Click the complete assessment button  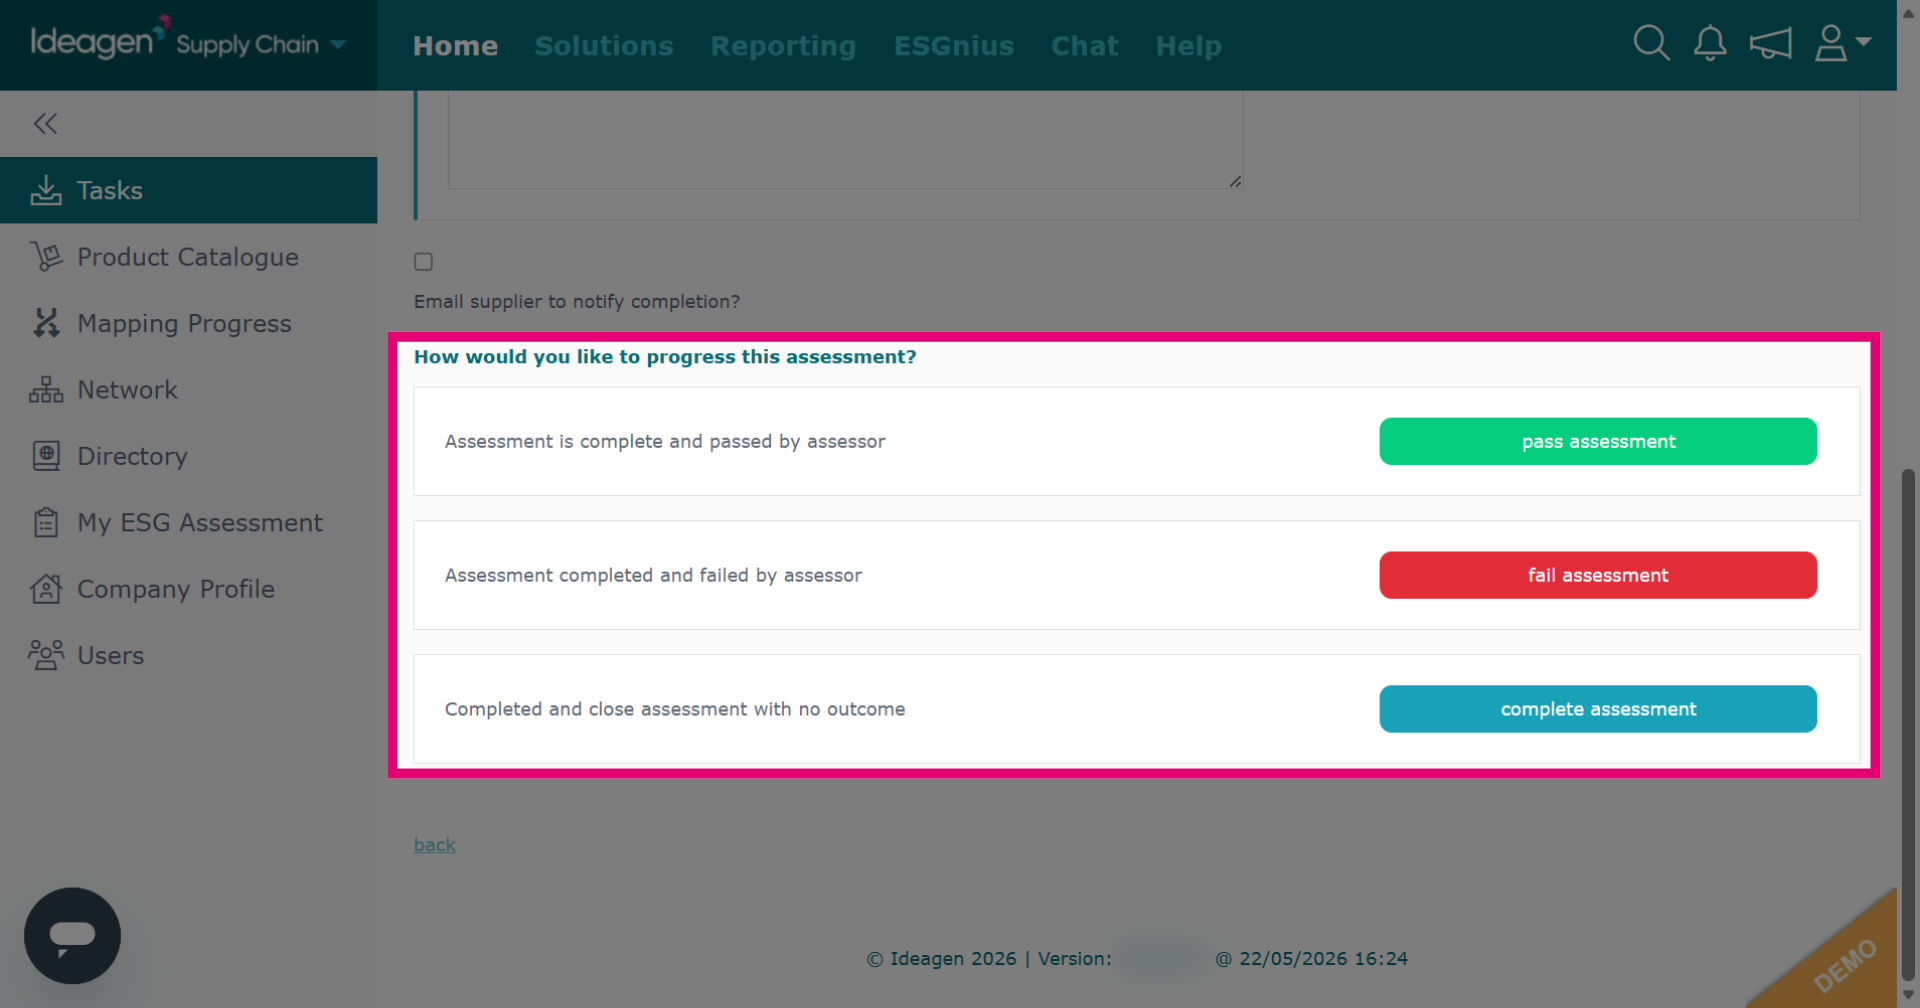tap(1598, 709)
